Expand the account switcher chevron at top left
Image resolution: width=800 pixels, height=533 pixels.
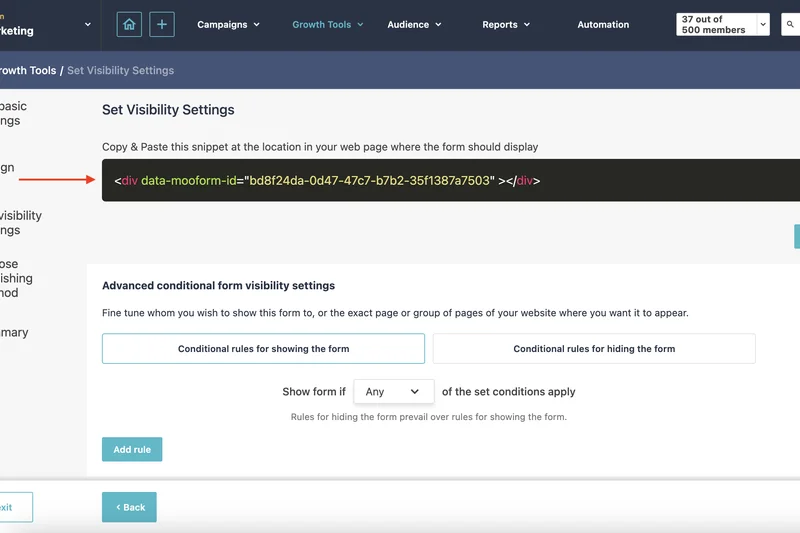88,24
